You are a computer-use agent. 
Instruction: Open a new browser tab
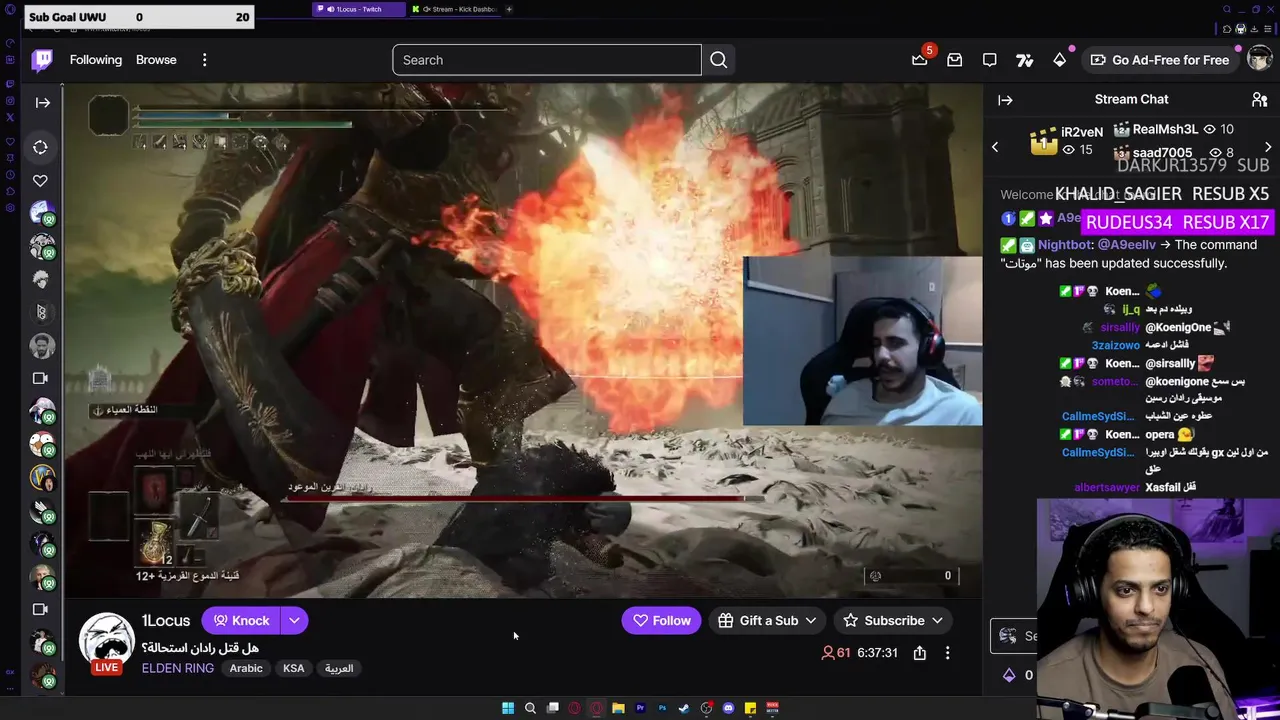click(509, 9)
